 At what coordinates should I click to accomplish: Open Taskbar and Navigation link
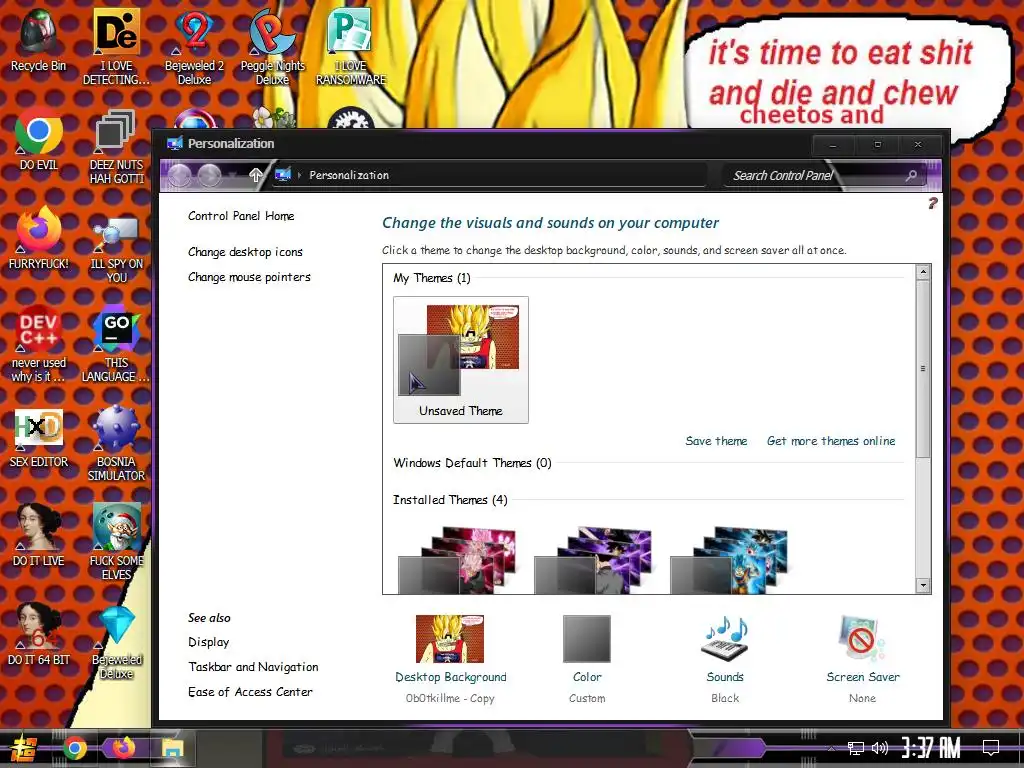coord(253,667)
